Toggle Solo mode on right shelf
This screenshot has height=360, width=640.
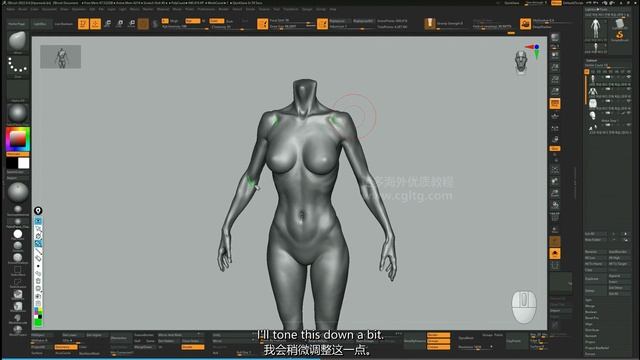(555, 253)
